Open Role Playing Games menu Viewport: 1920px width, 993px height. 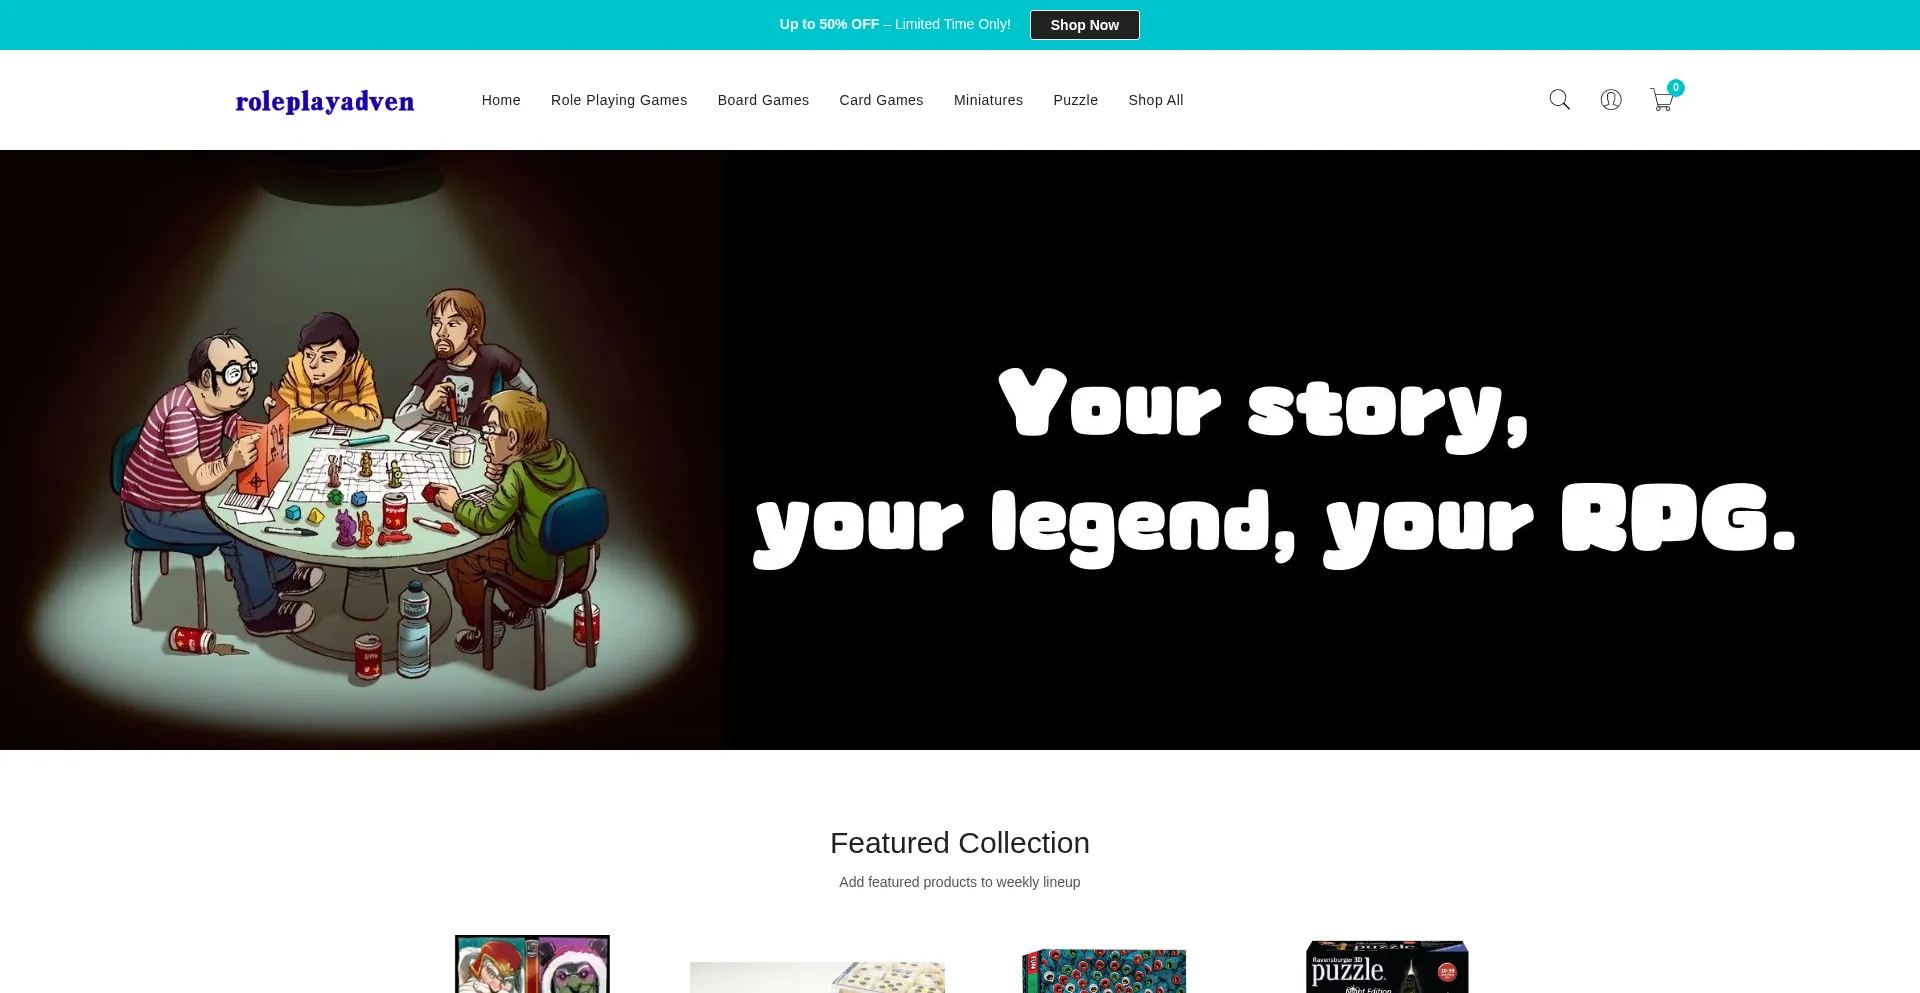[x=619, y=100]
